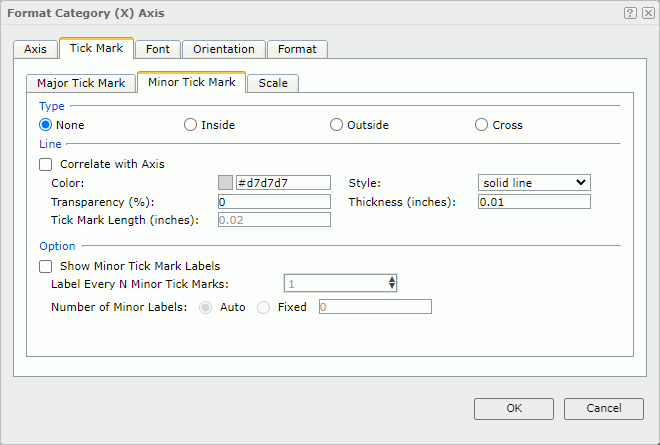
Task: Click the help question mark icon
Action: pos(630,13)
